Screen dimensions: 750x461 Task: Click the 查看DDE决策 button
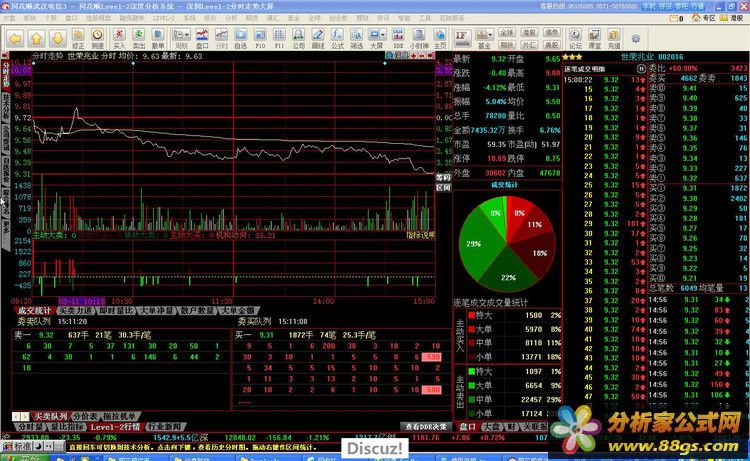[x=425, y=427]
